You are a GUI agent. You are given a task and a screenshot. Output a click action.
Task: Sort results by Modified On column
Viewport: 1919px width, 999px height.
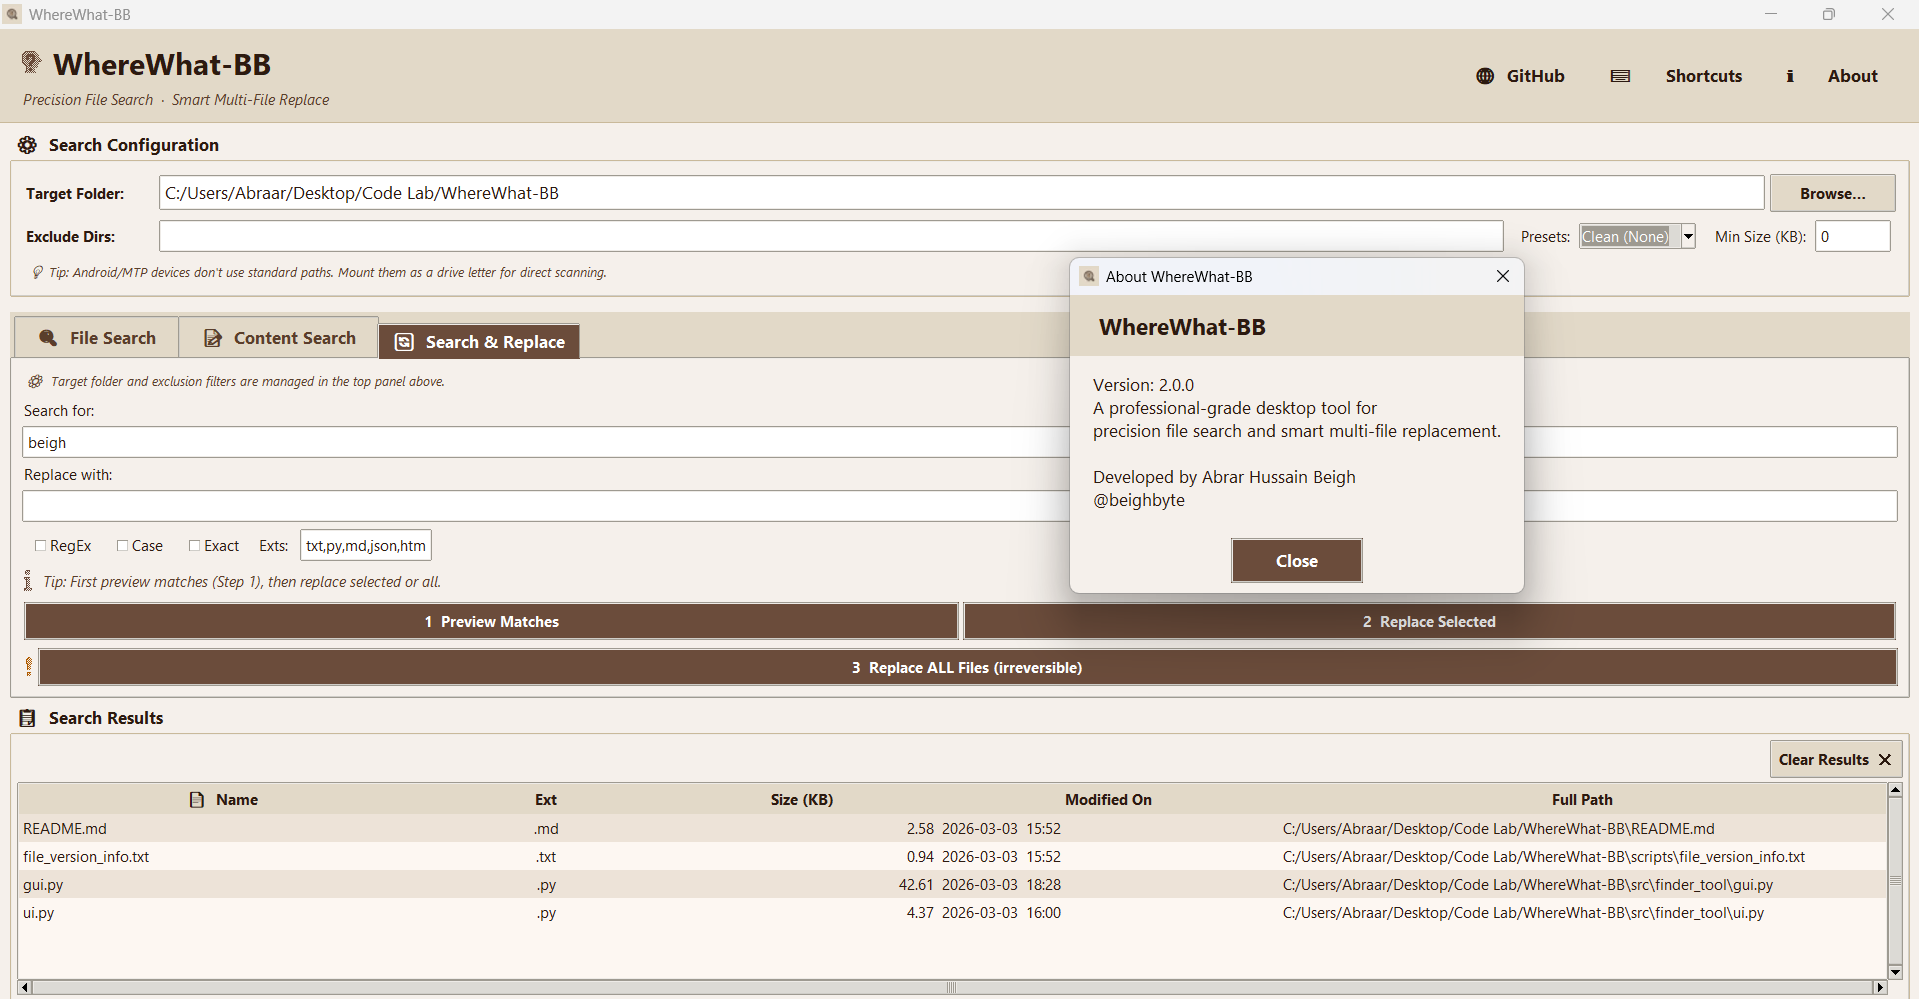click(x=1107, y=800)
